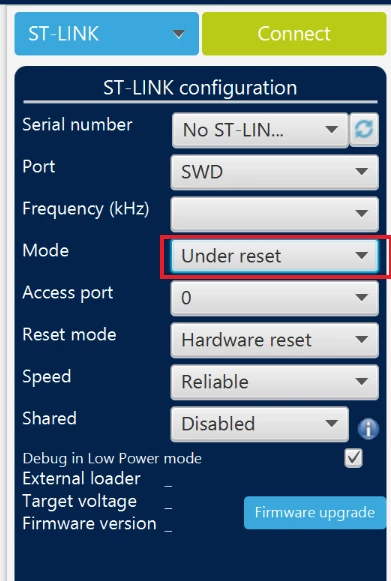The width and height of the screenshot is (391, 581).
Task: Open the ST-LINK interface type dropdown
Action: click(x=107, y=34)
